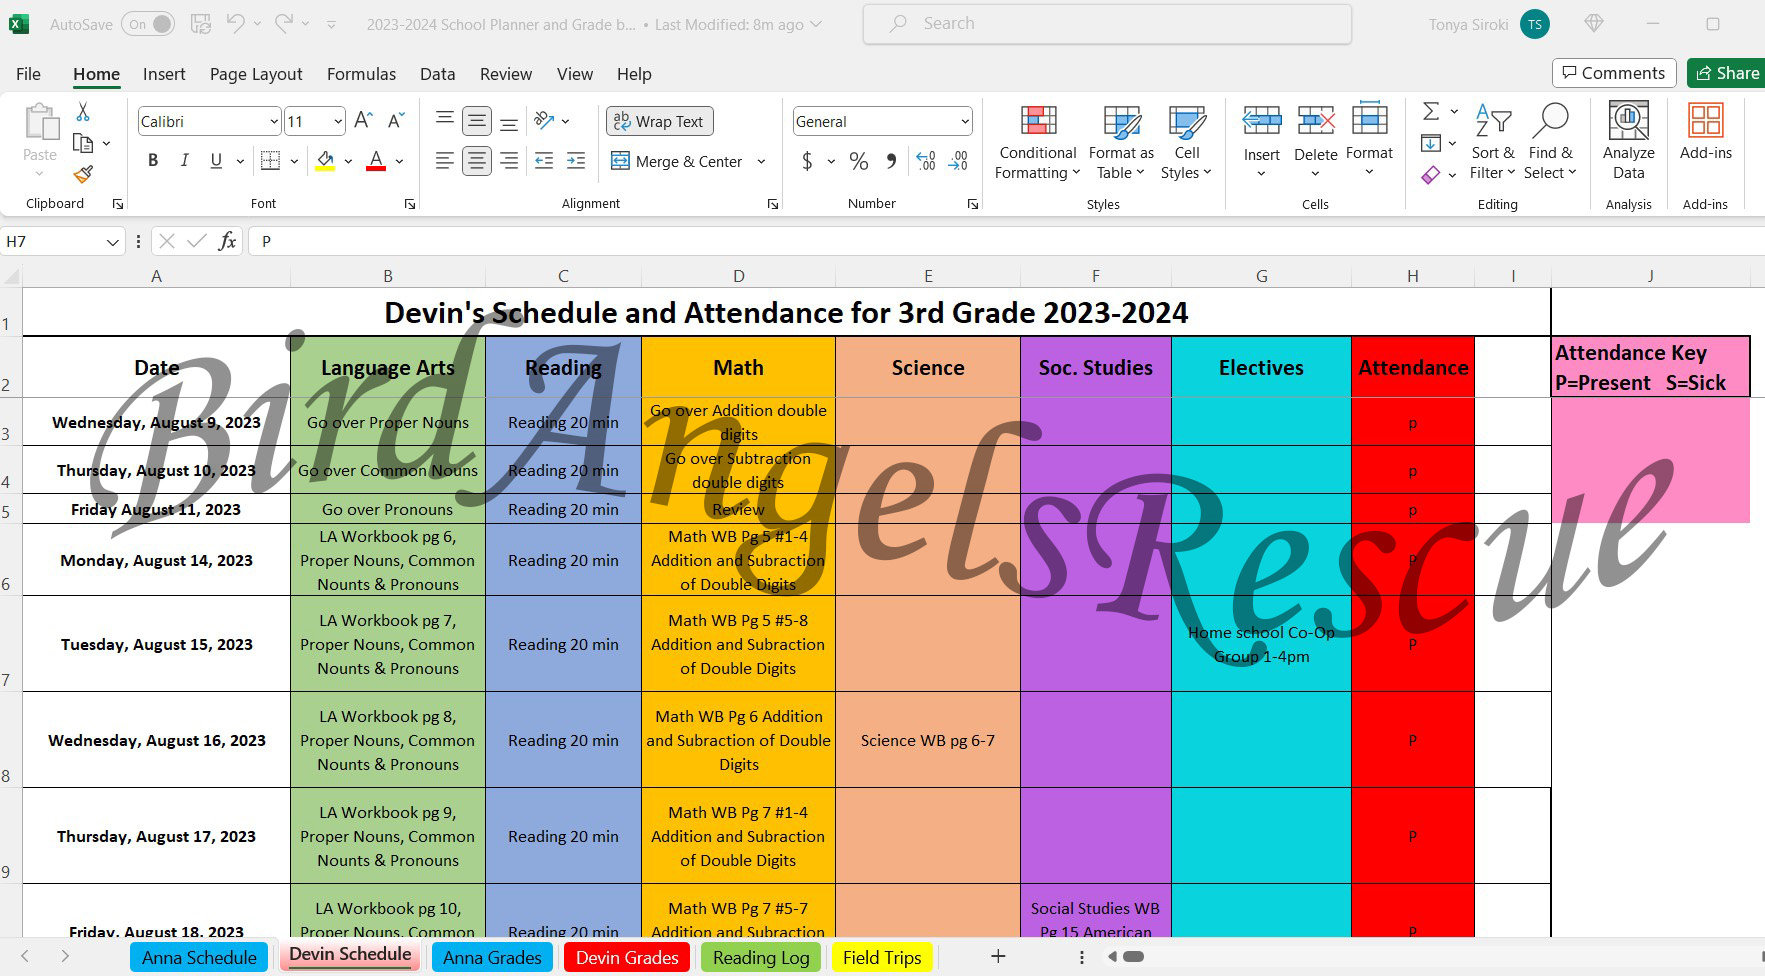
Task: Select cell with 'Science WB pg 6-7'
Action: tap(927, 740)
